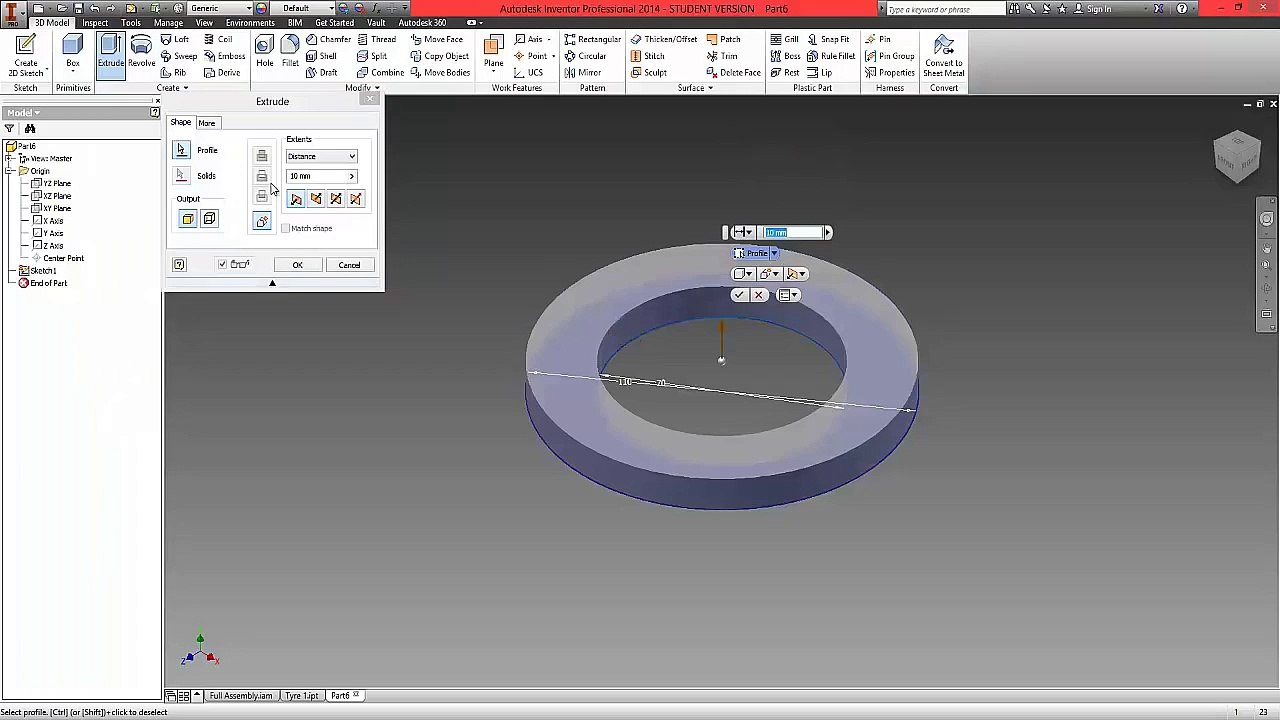Open the Fillet tool
This screenshot has width=1280, height=720.
(x=290, y=52)
